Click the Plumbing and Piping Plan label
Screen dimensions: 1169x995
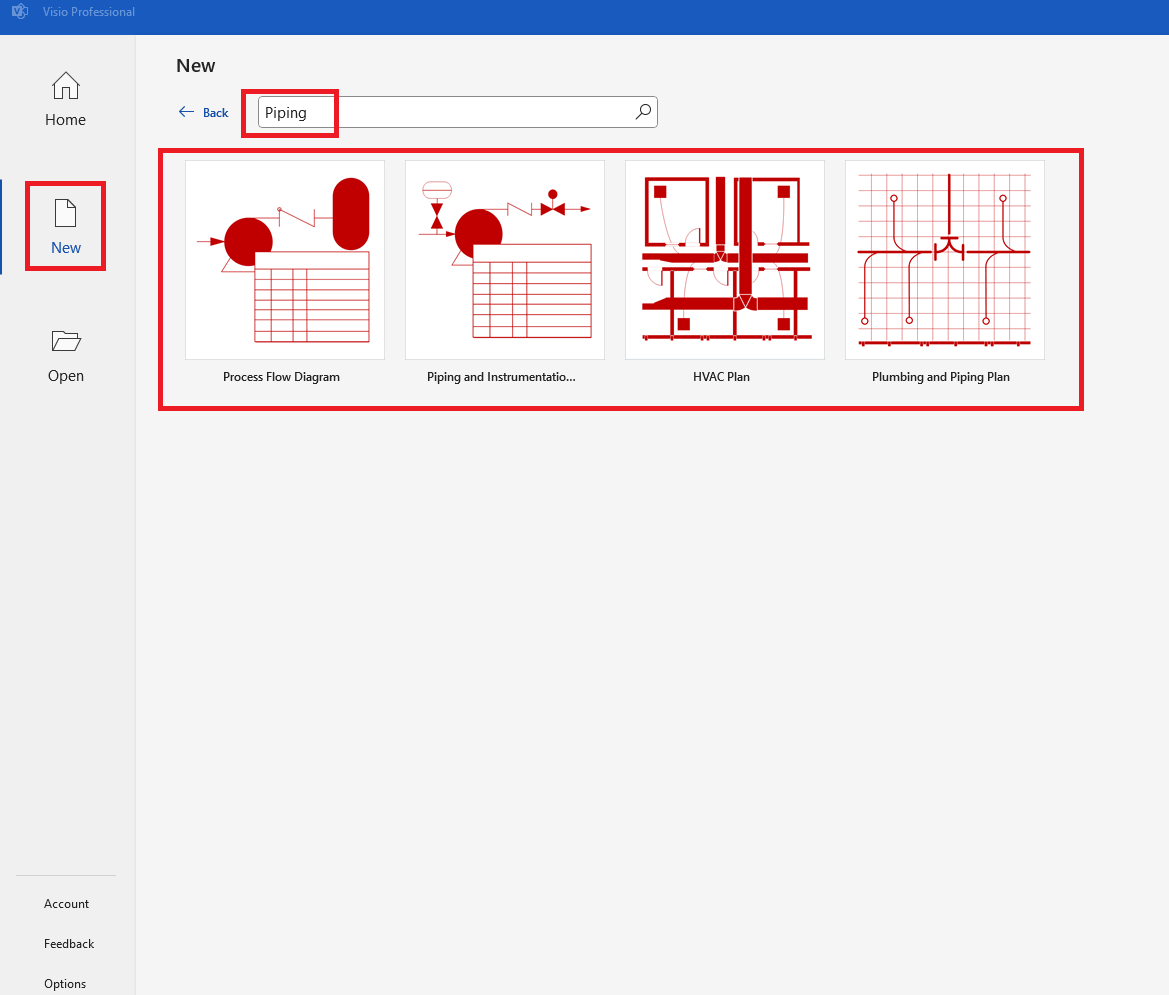[941, 377]
